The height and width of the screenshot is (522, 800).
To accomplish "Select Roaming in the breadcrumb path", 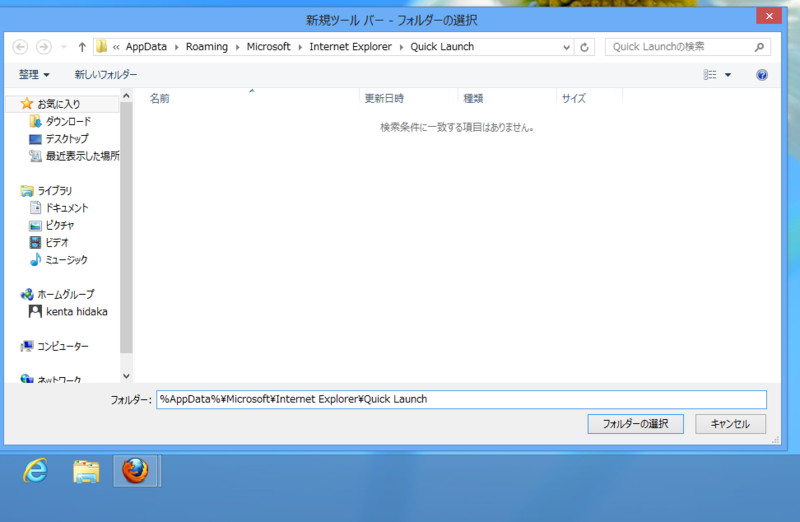I will [207, 46].
